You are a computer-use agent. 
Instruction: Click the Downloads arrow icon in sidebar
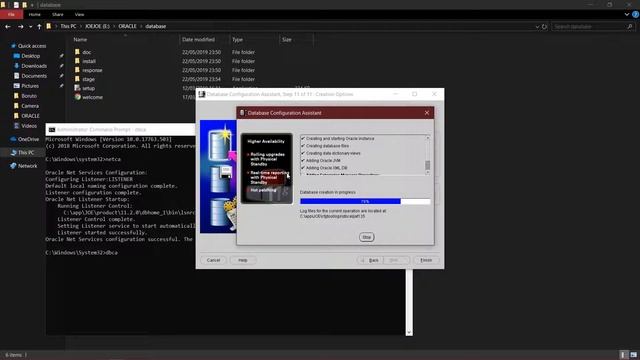point(16,66)
